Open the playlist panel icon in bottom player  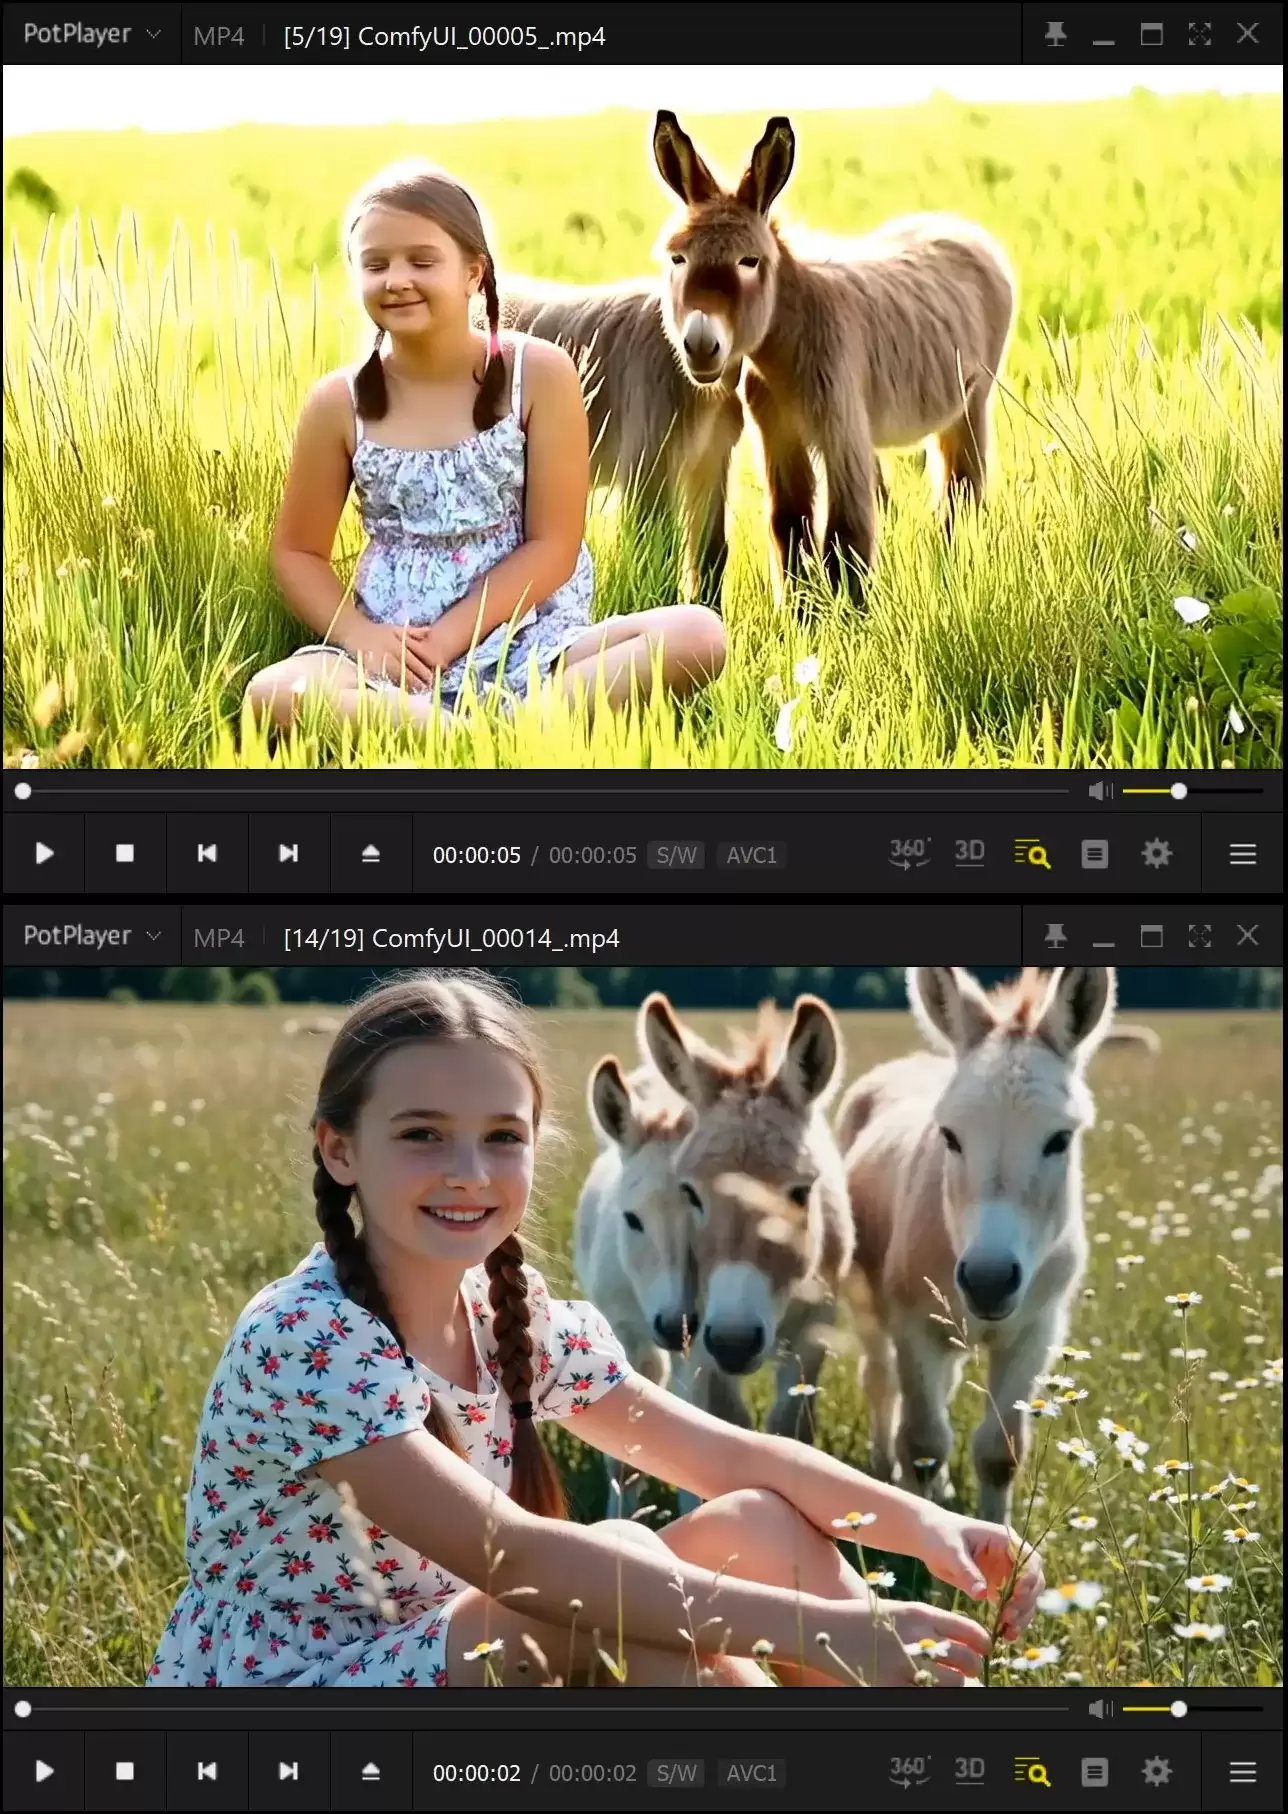(x=1095, y=1772)
